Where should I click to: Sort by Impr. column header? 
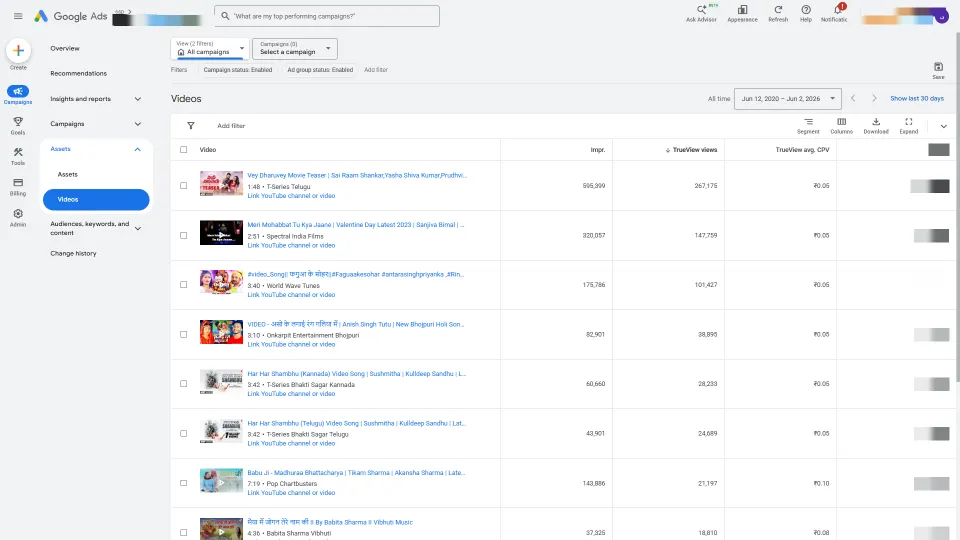(598, 149)
